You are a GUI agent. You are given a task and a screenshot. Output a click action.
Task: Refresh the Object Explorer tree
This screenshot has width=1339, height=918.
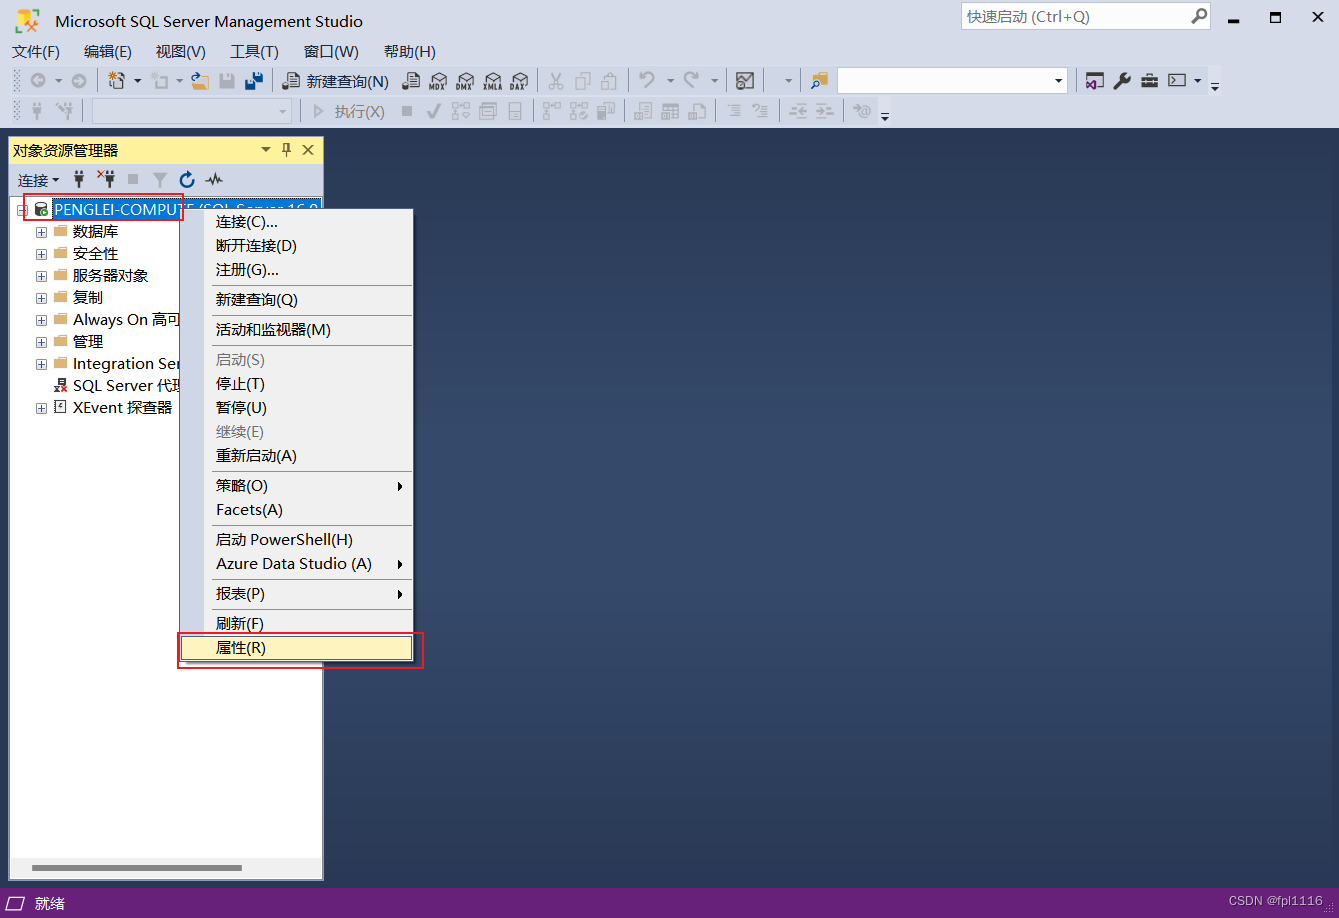click(x=187, y=180)
